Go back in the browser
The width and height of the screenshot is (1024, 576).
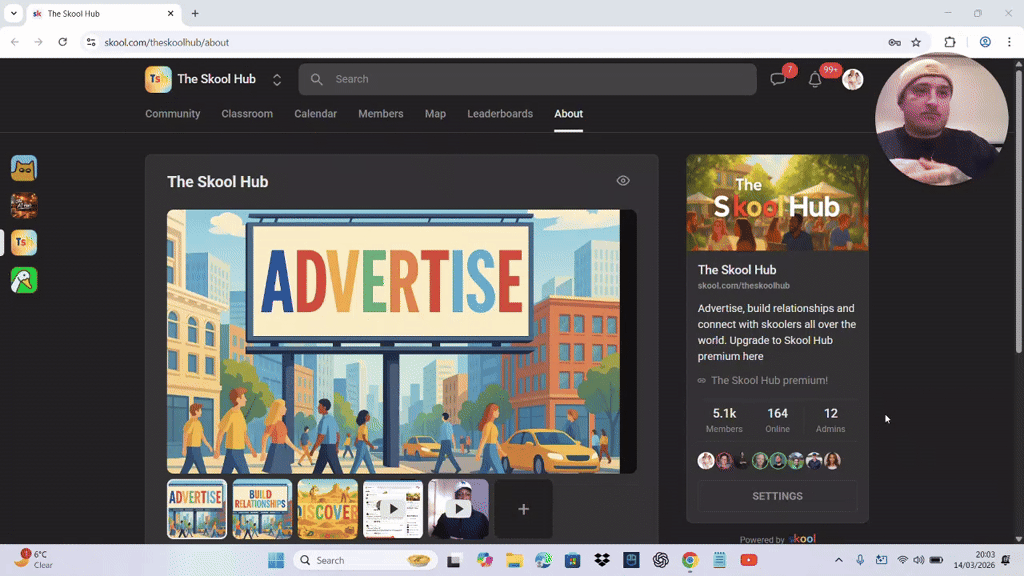point(14,42)
